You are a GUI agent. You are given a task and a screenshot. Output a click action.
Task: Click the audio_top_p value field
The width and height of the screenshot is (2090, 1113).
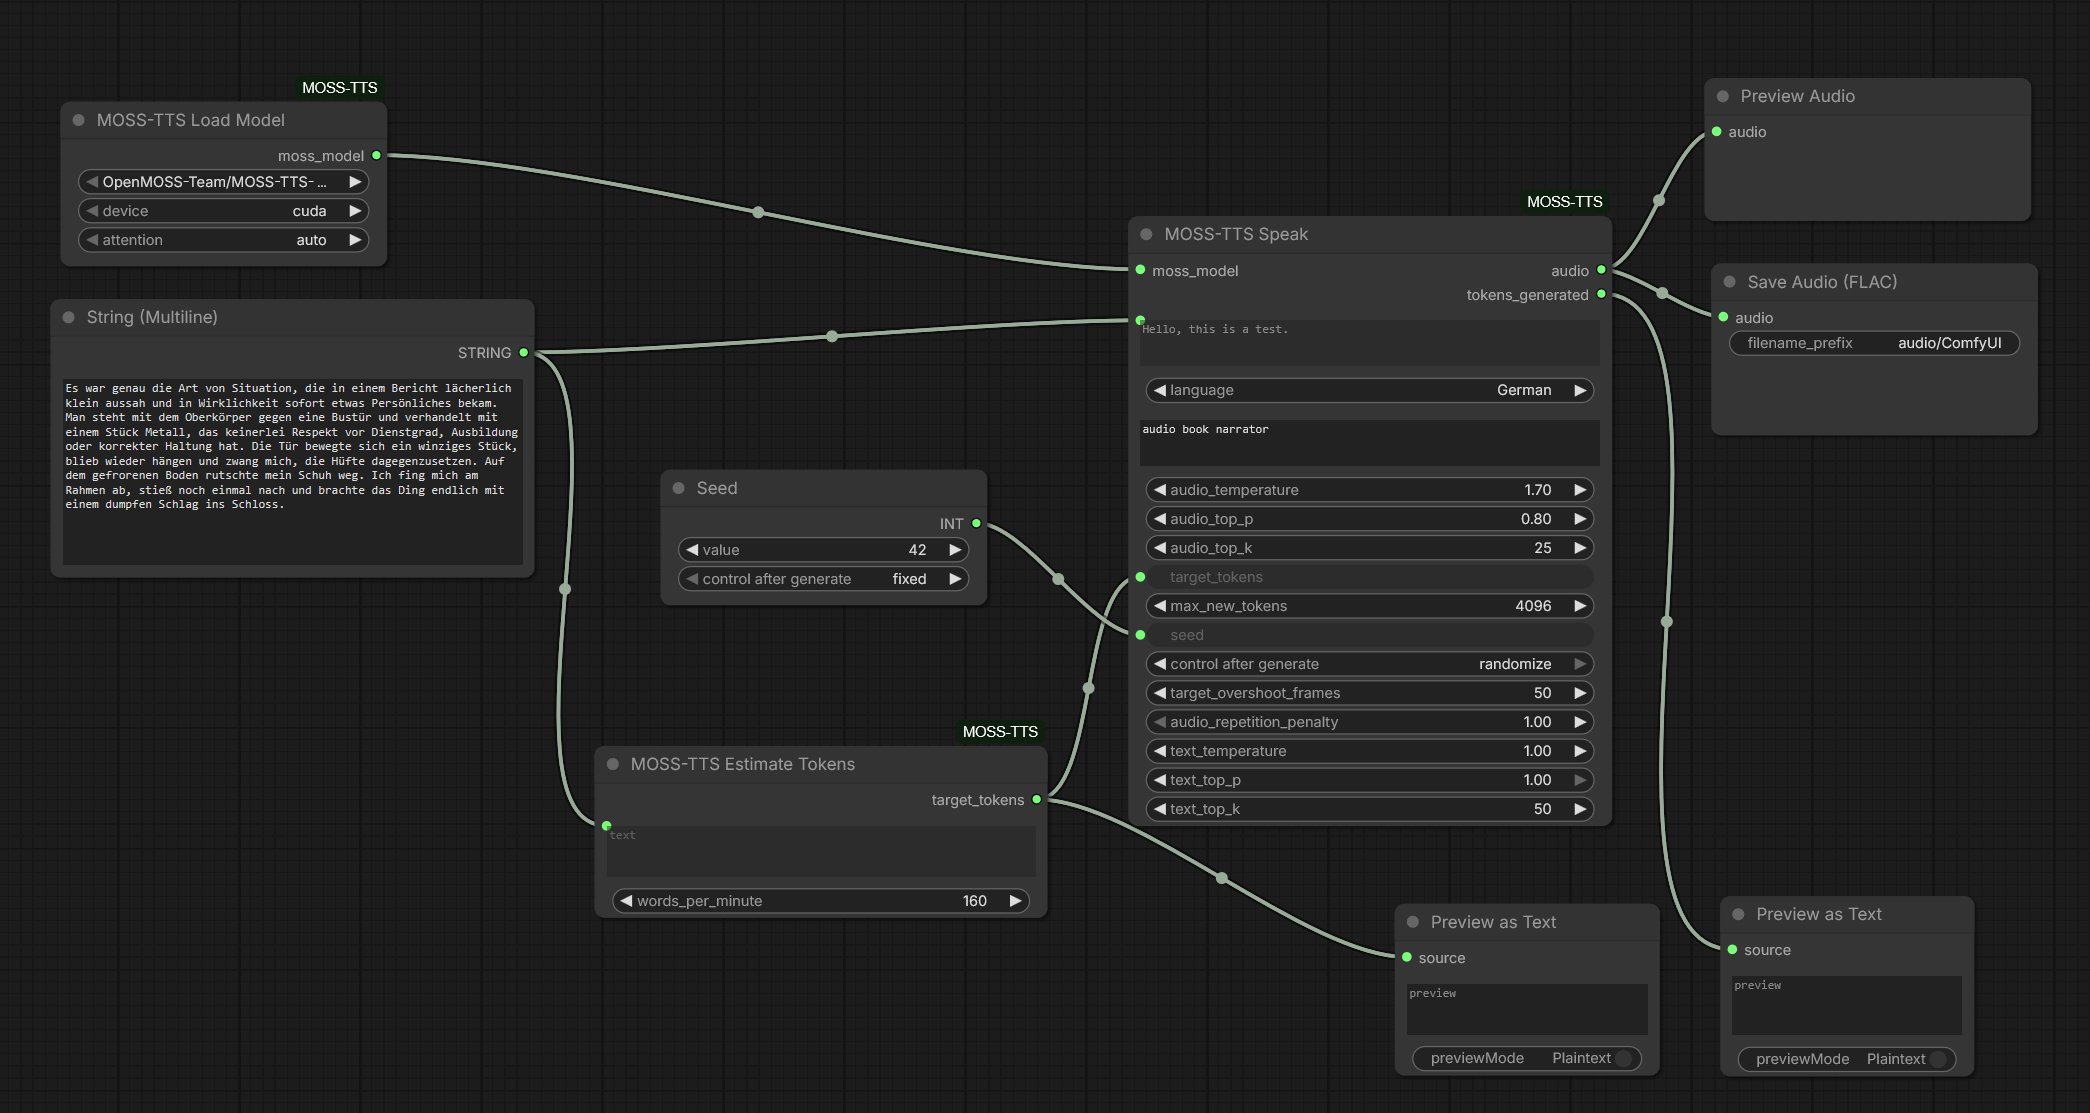pos(1370,519)
